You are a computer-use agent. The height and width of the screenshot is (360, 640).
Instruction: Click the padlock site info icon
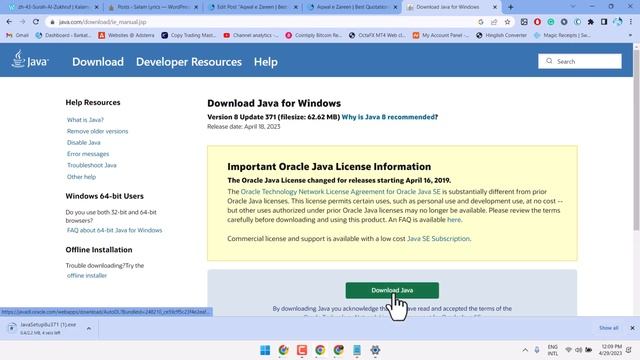[52, 22]
